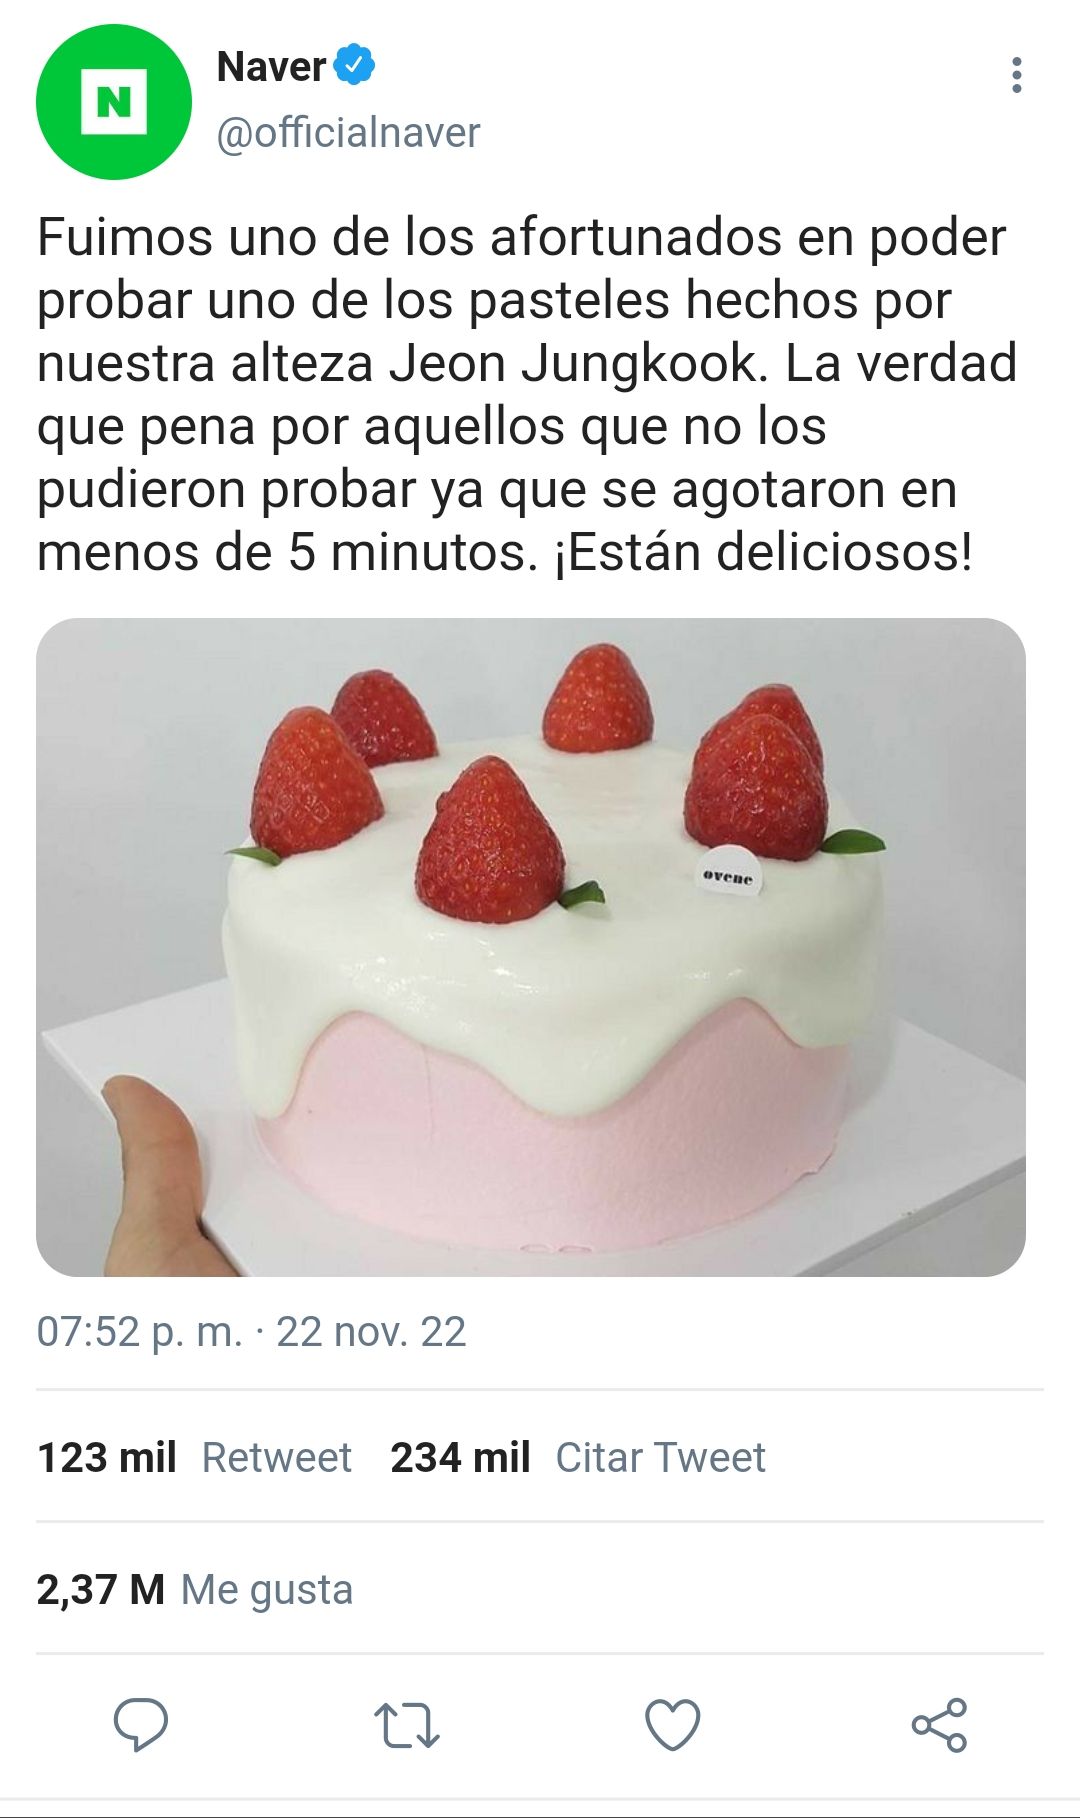Tap the 07:52 p. m. timestamp
Viewport: 1080px width, 1818px height.
pos(140,1332)
